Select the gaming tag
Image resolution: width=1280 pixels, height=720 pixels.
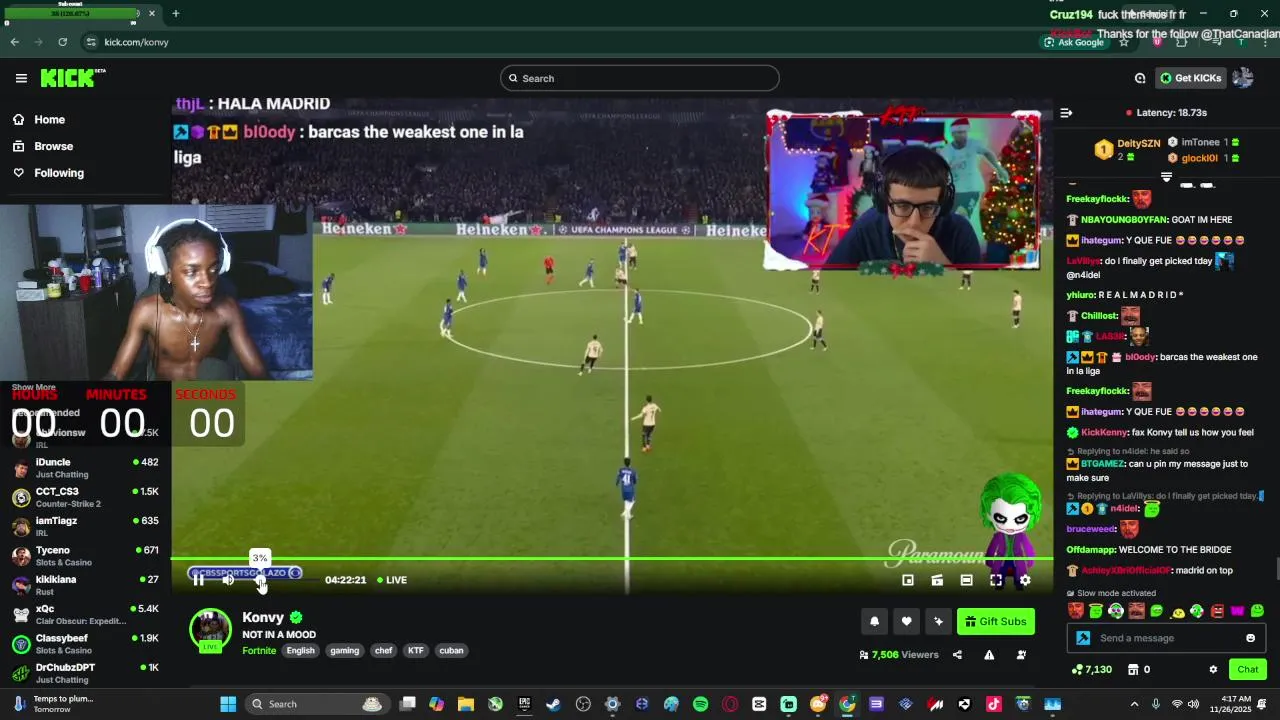(344, 651)
